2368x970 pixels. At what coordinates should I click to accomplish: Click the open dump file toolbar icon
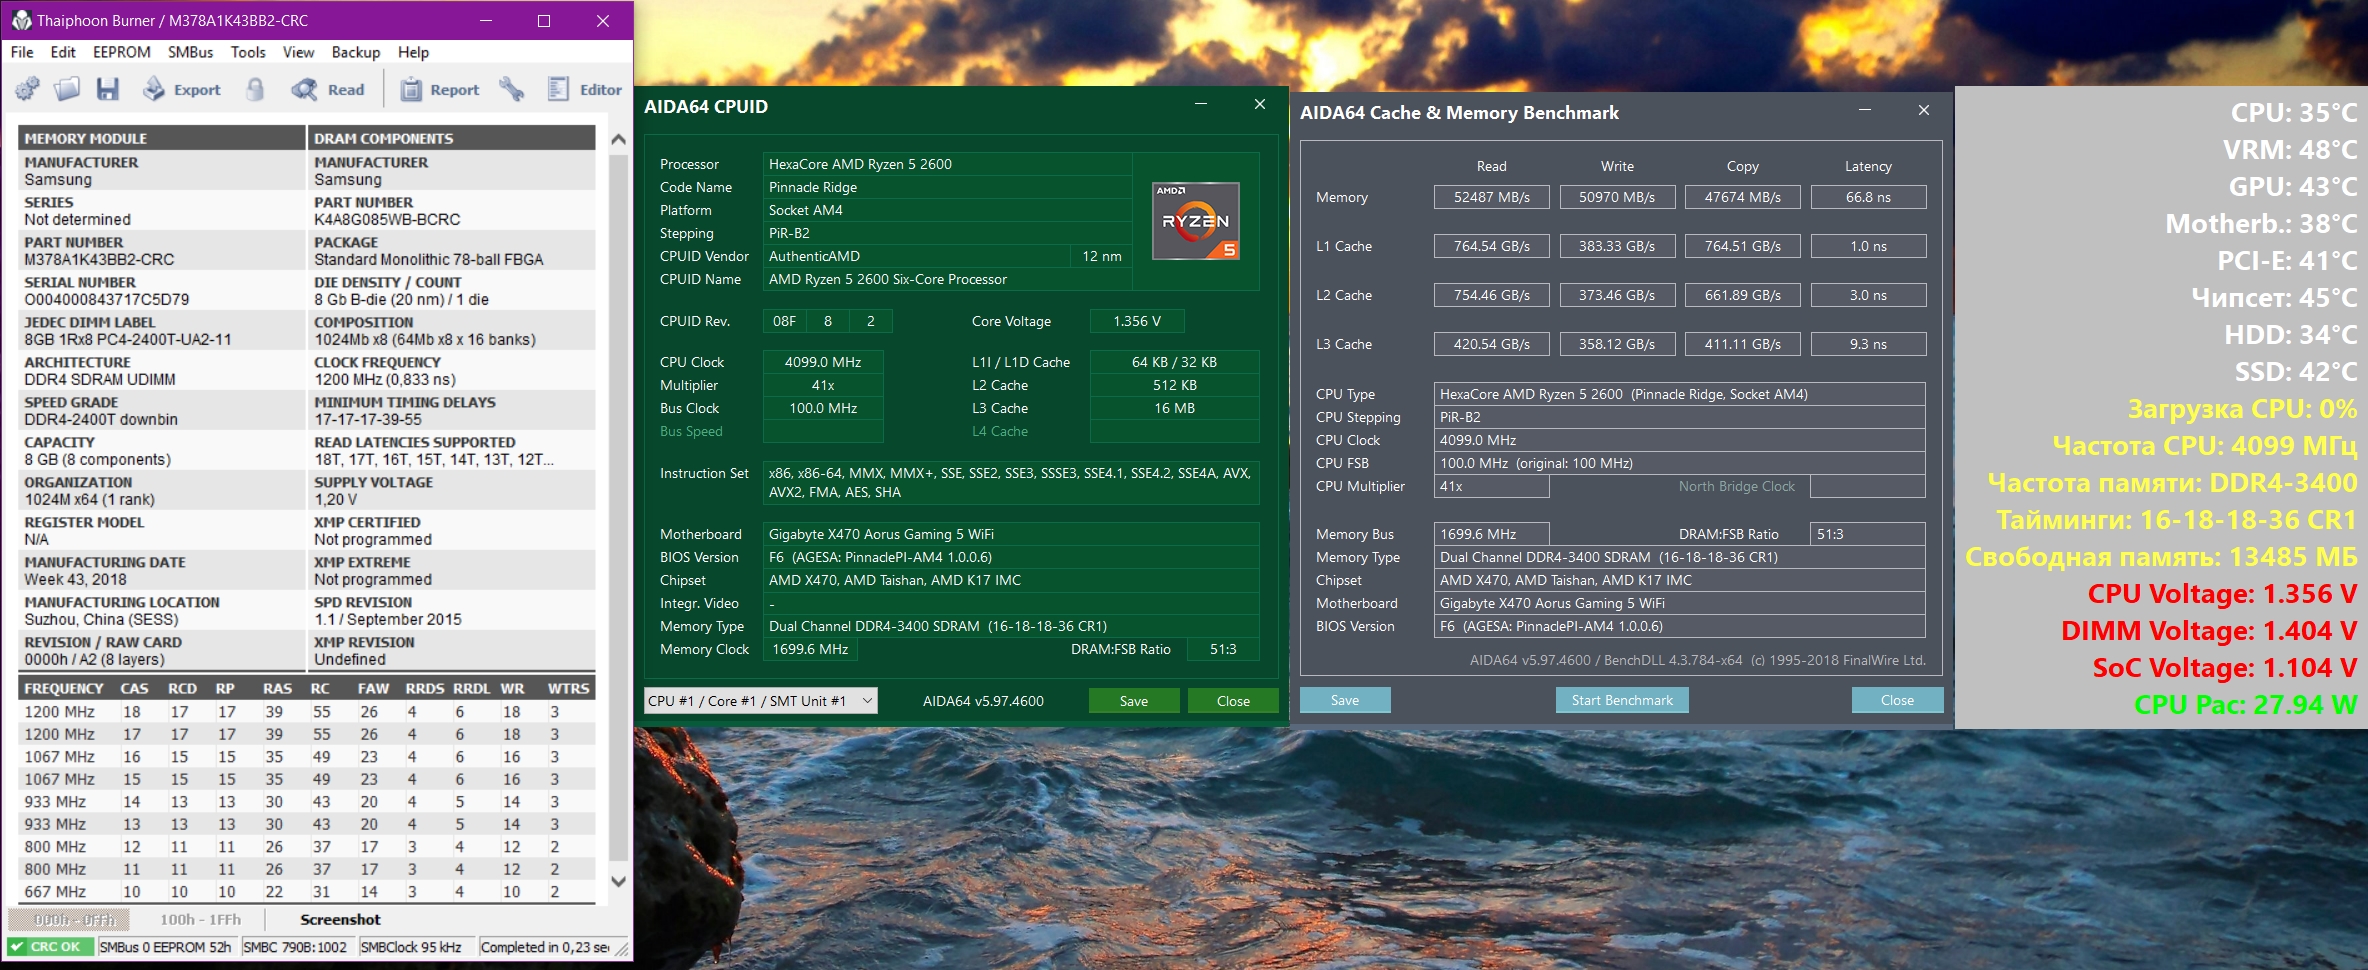click(x=67, y=90)
